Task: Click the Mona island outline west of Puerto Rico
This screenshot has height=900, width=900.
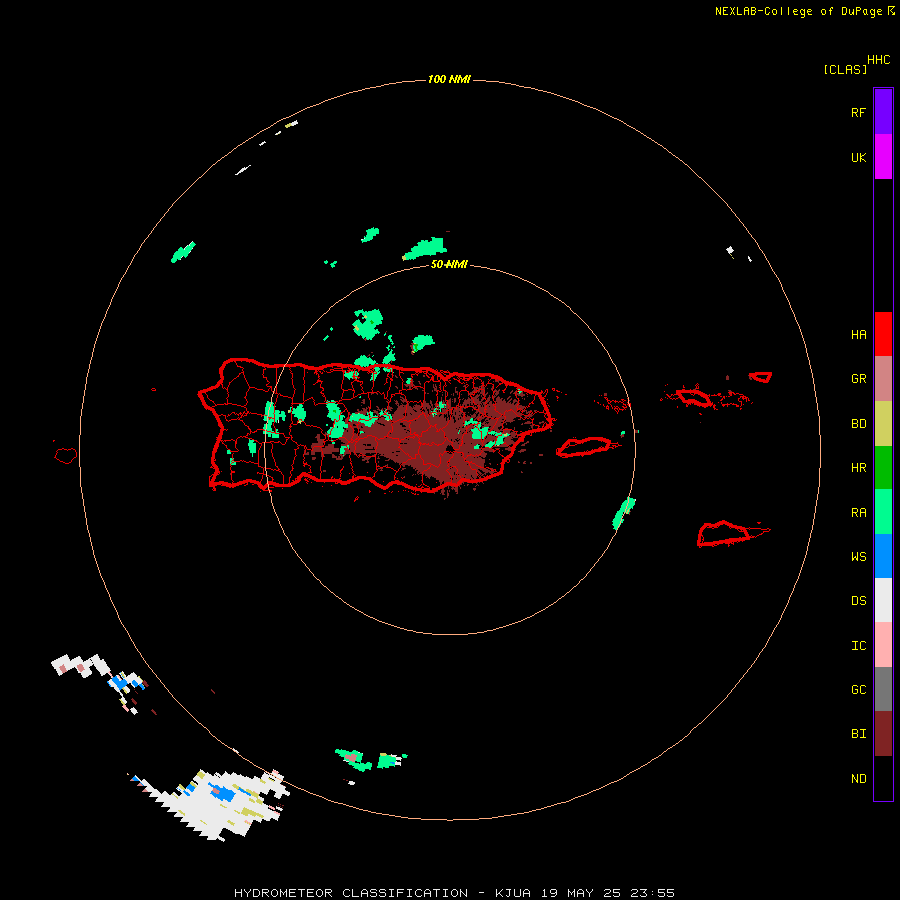Action: click(x=65, y=455)
